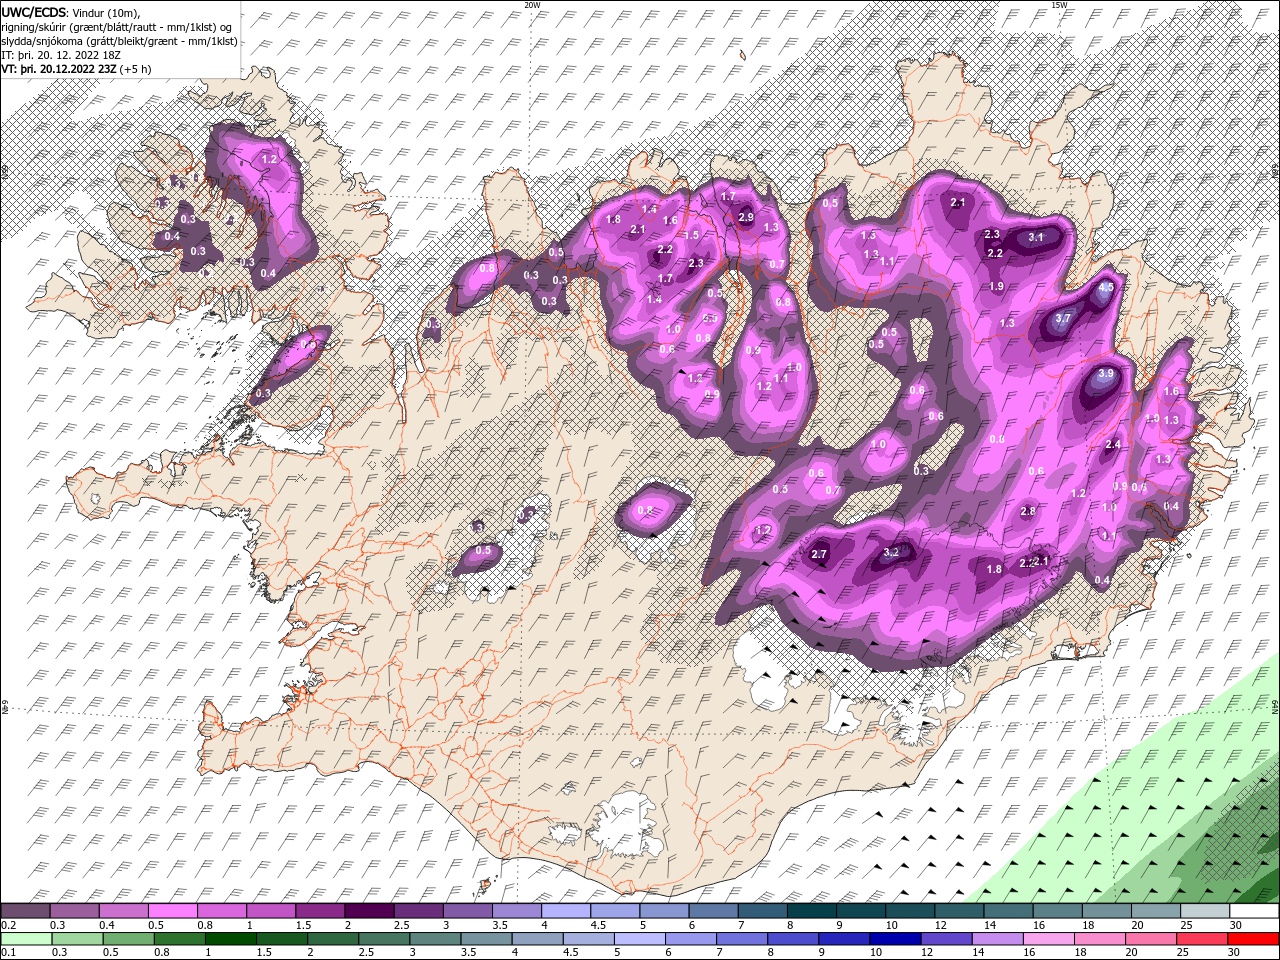The image size is (1280, 960).
Task: Click the '0.2' label in the legend
Action: point(7,925)
